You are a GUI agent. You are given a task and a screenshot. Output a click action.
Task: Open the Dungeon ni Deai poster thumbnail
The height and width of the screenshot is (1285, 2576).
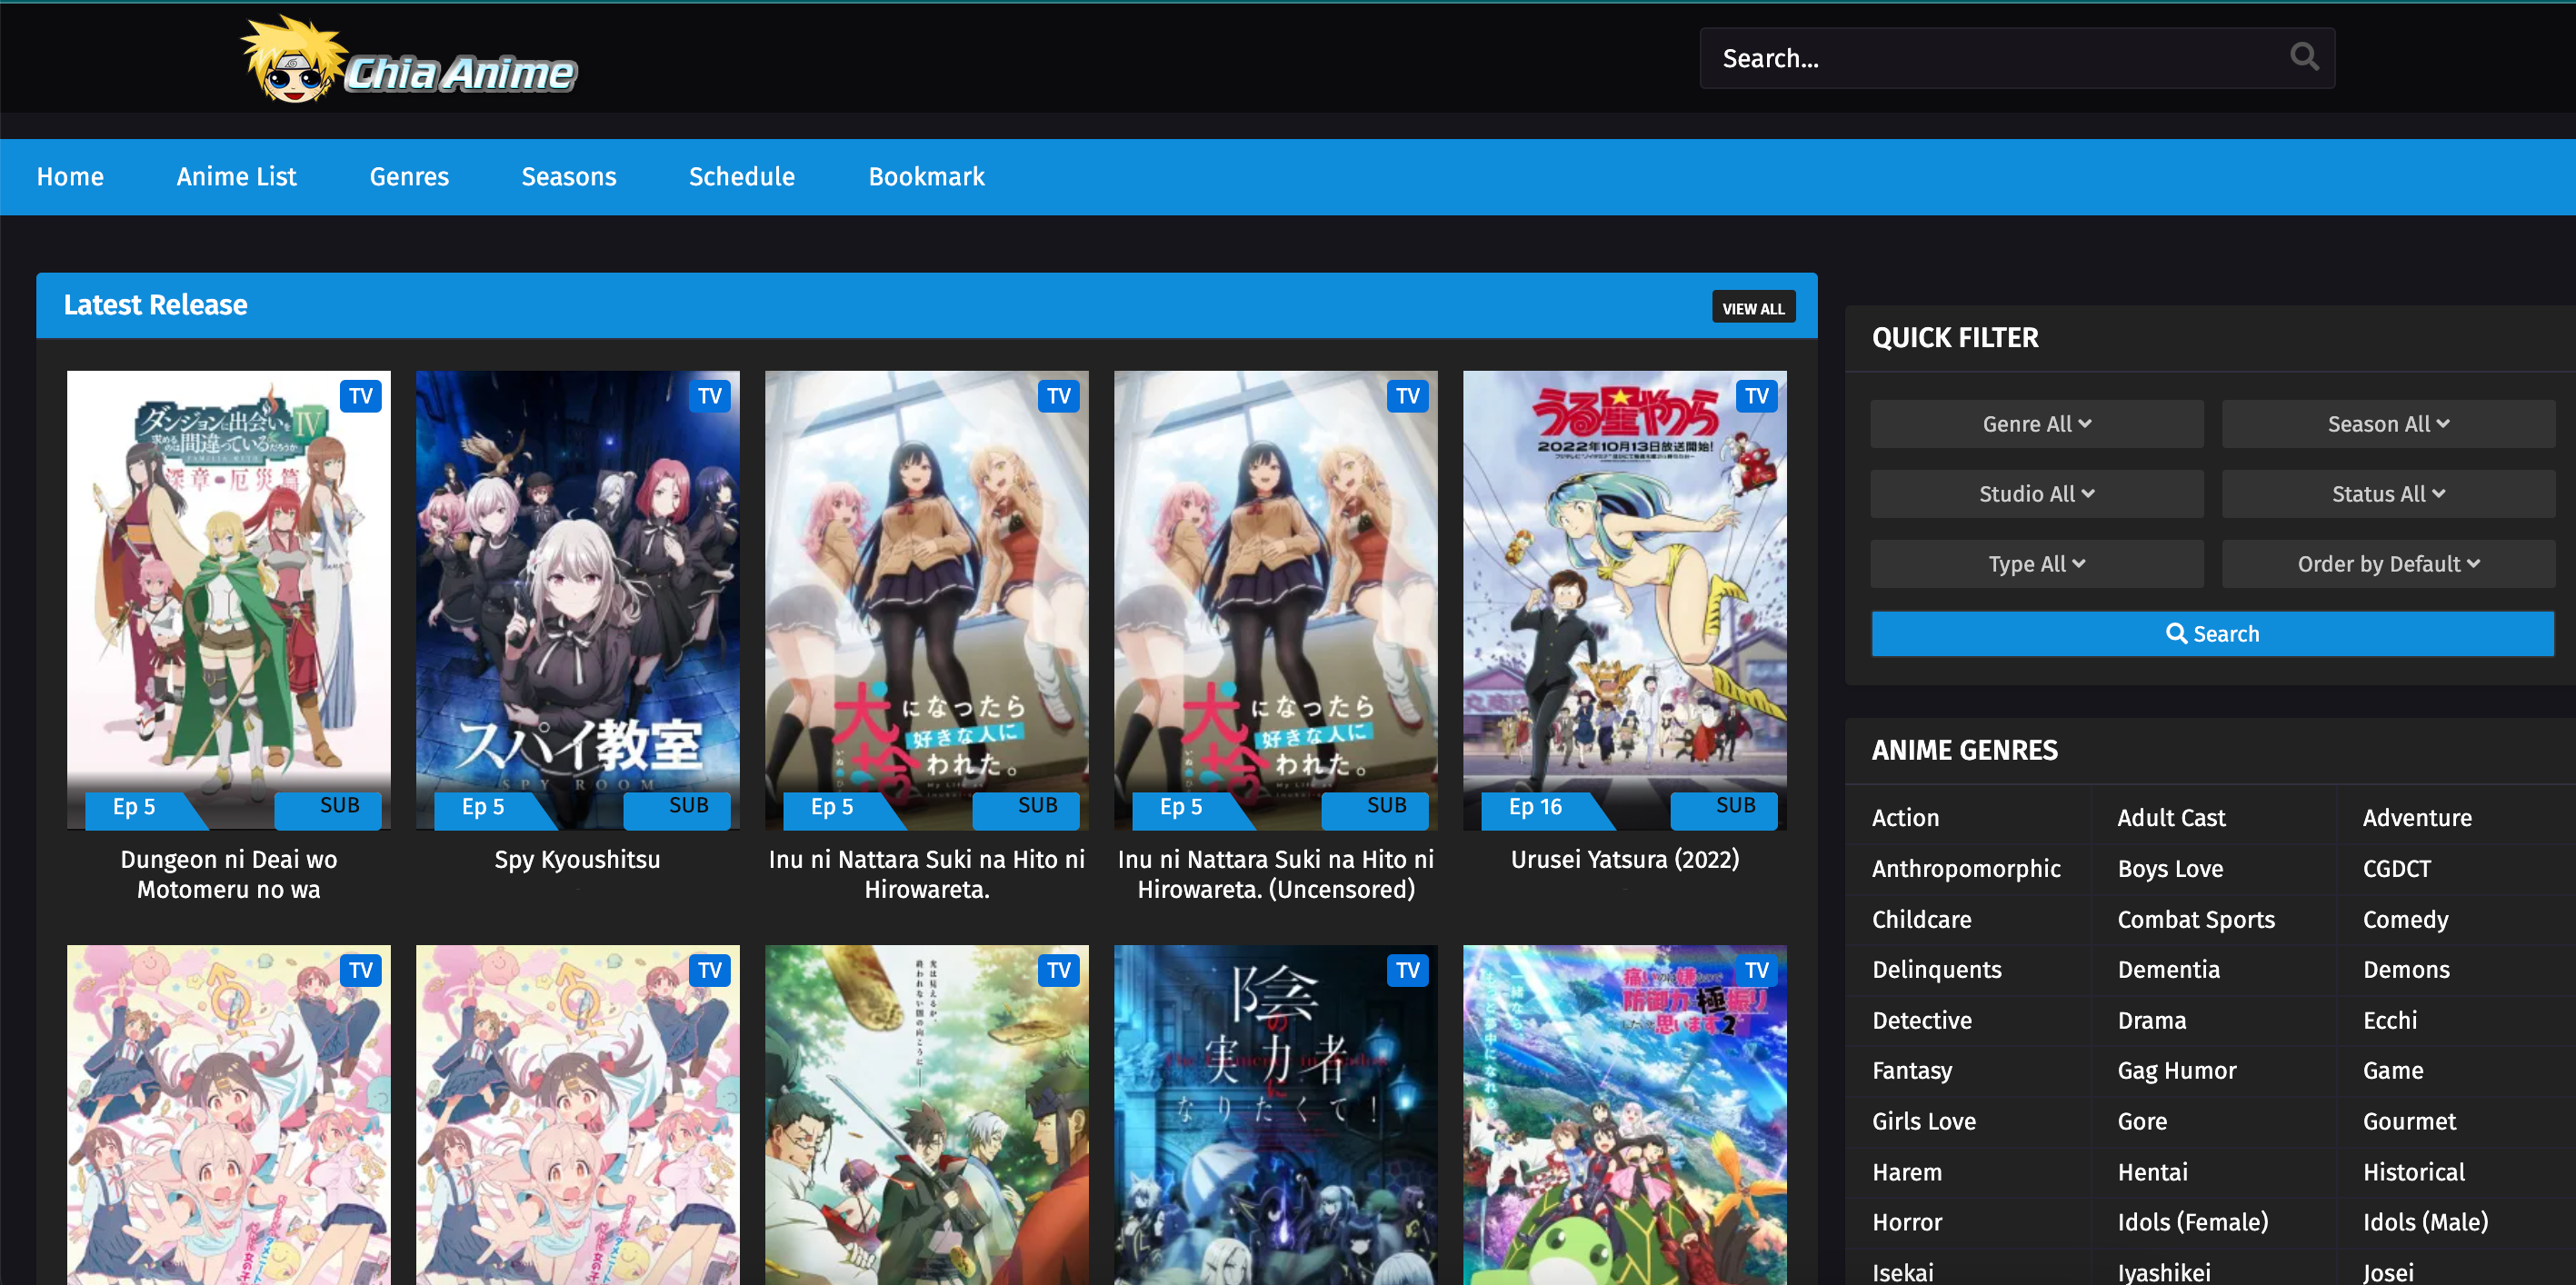[x=228, y=600]
